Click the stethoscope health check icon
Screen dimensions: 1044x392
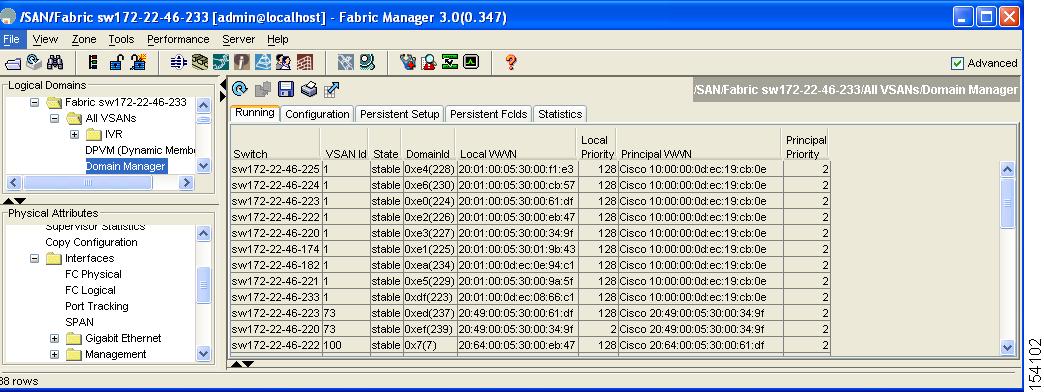[x=407, y=63]
